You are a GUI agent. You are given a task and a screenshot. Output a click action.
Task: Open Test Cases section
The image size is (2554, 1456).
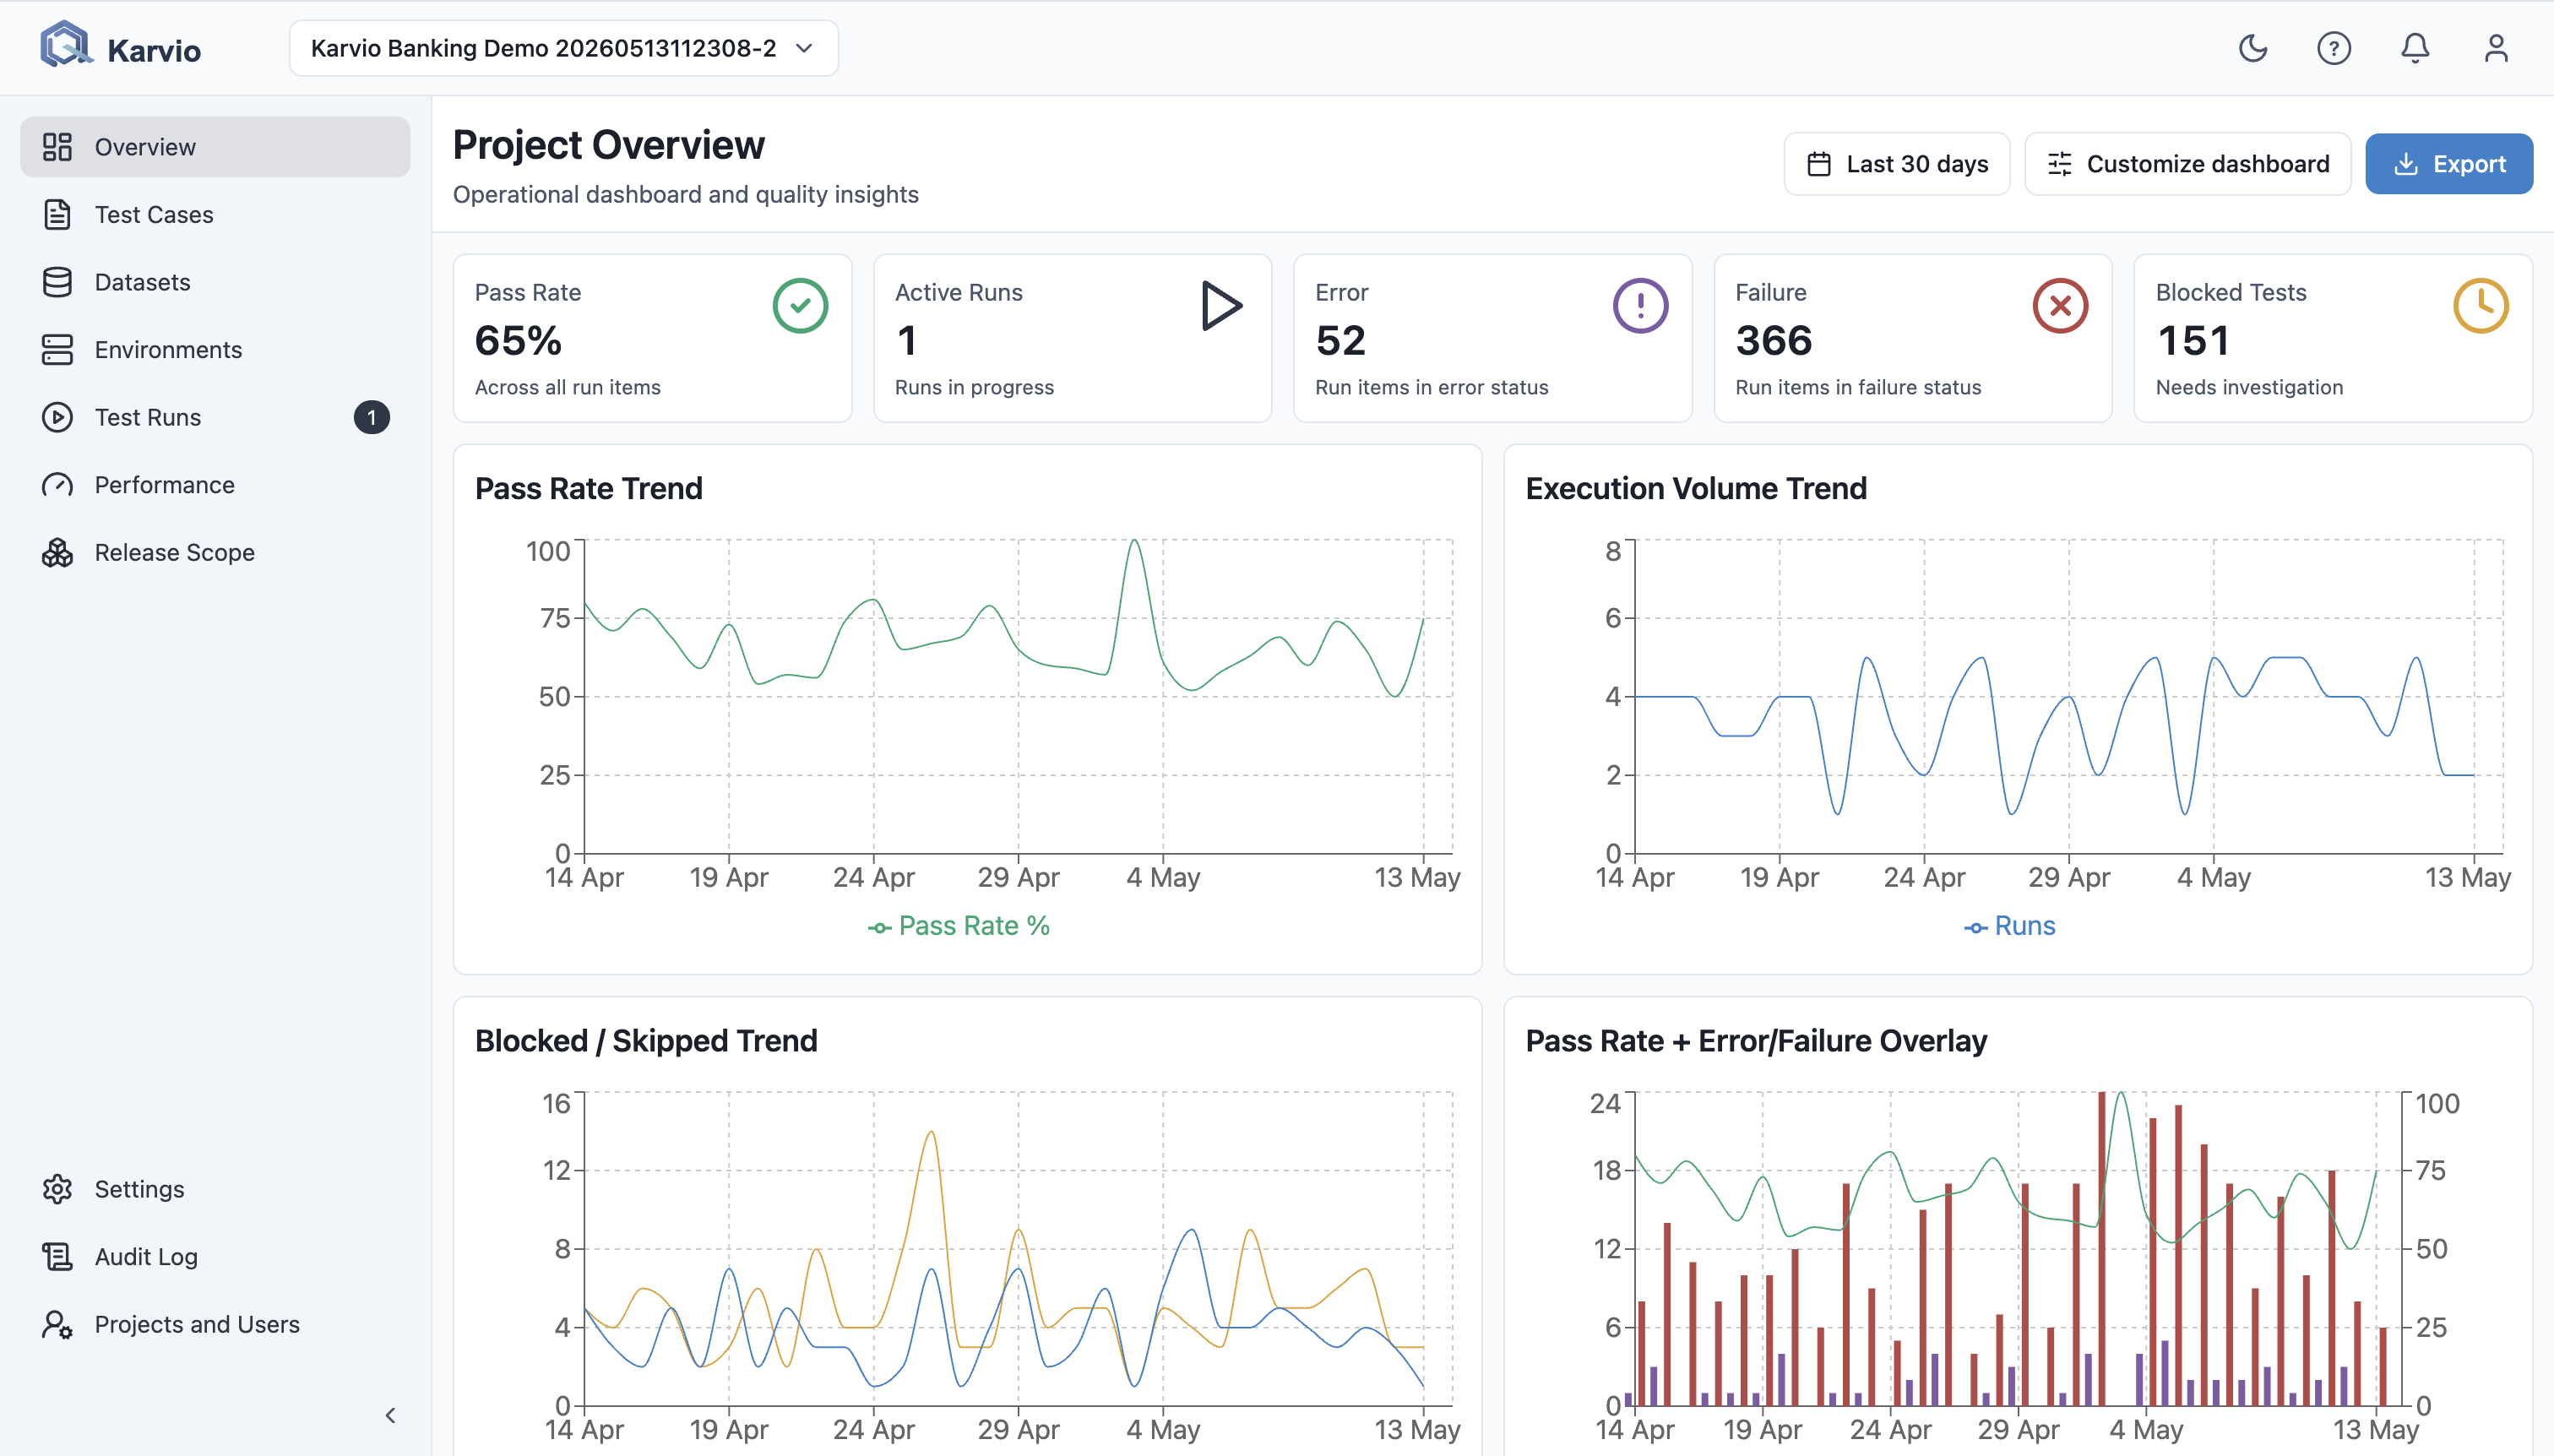click(215, 214)
